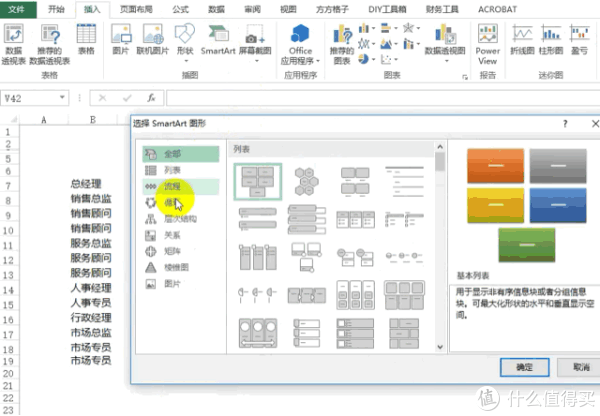Screen dimensions: 600x416
Task: Click the OK (确定) button
Action: (x=525, y=367)
